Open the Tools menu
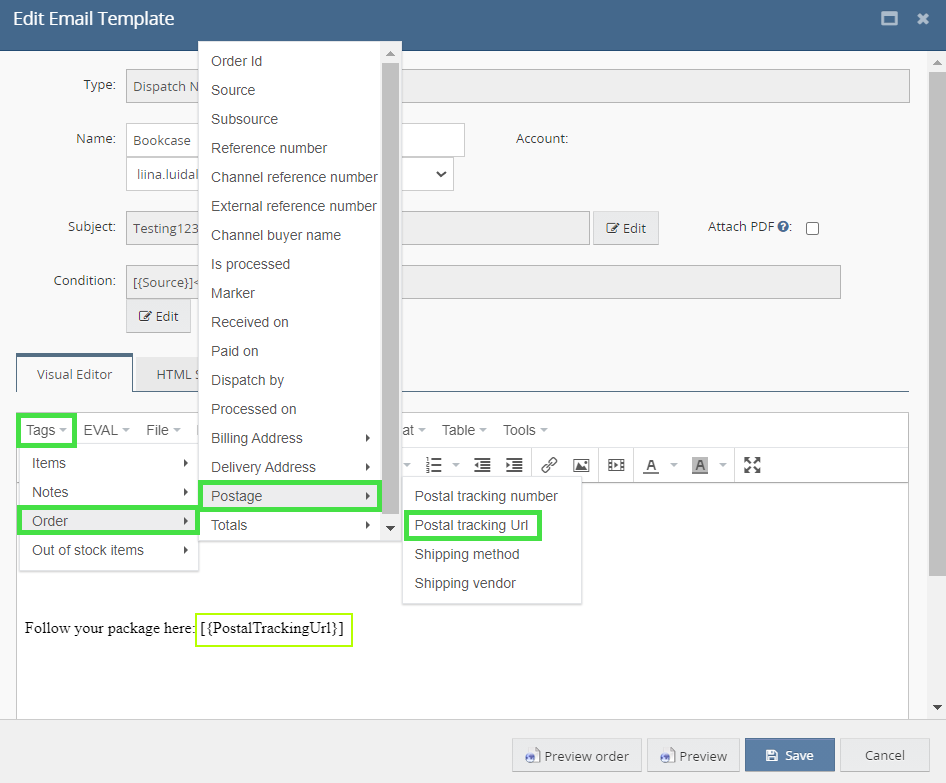The width and height of the screenshot is (946, 783). (525, 430)
